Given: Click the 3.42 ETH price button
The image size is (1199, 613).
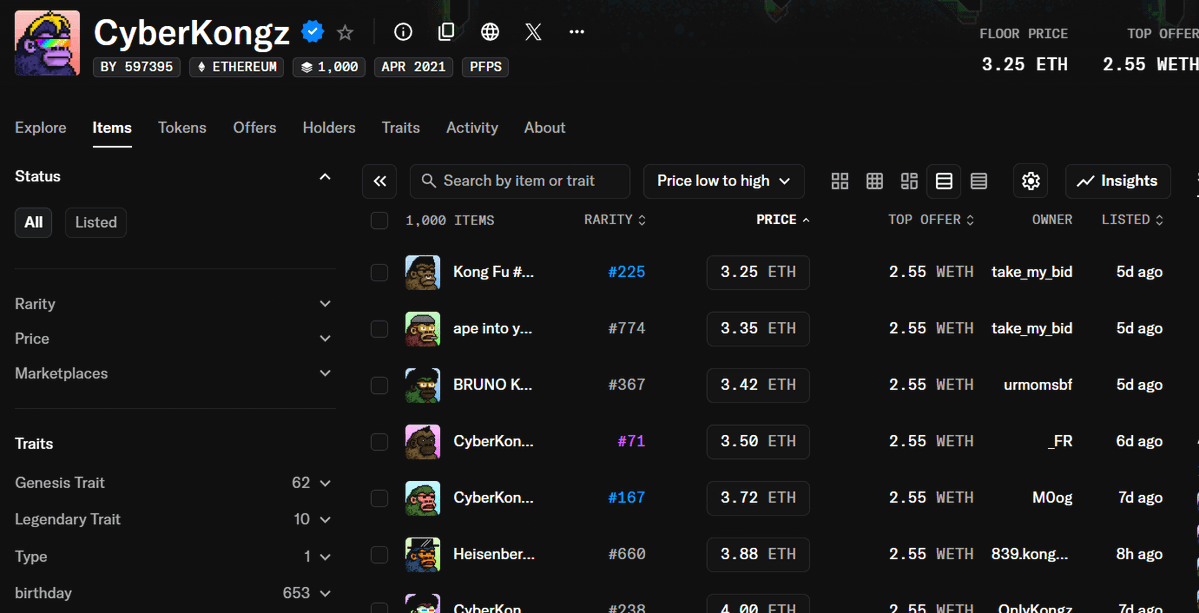Looking at the screenshot, I should coord(758,385).
